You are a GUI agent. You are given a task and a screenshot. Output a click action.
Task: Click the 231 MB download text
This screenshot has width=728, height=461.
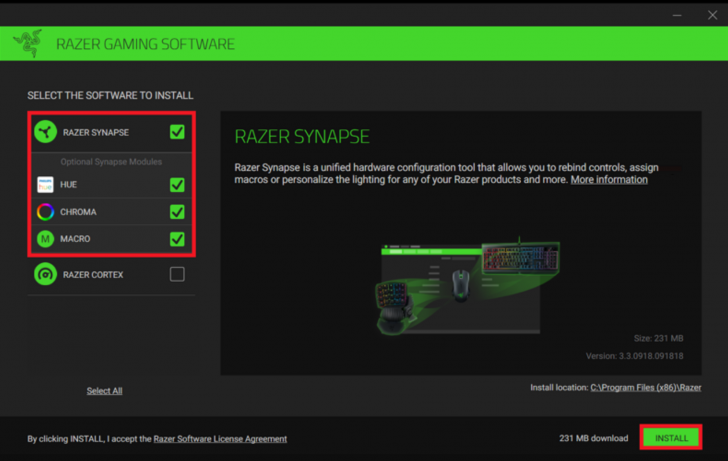[x=593, y=438]
